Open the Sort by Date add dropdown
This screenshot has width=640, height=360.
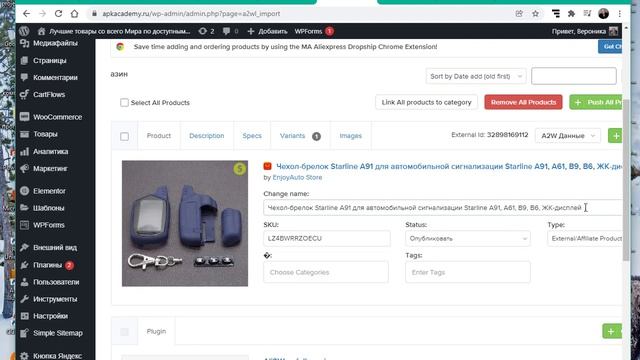[476, 76]
